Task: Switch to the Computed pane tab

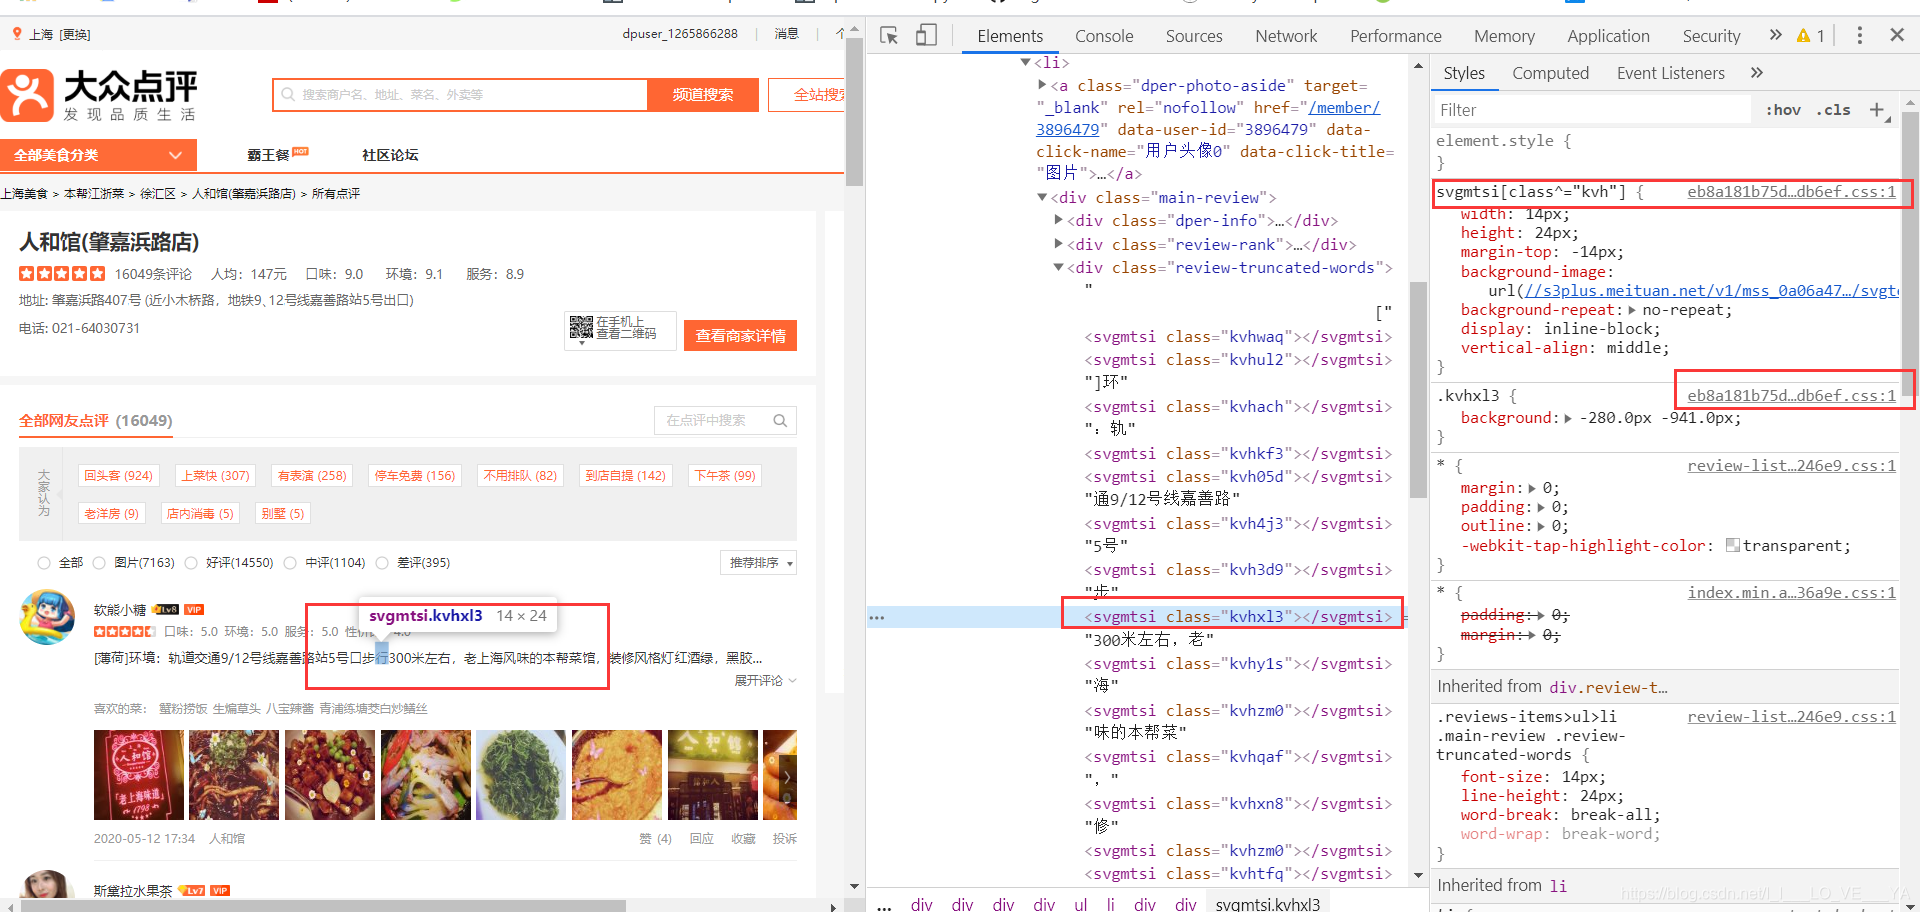Action: pyautogui.click(x=1550, y=73)
